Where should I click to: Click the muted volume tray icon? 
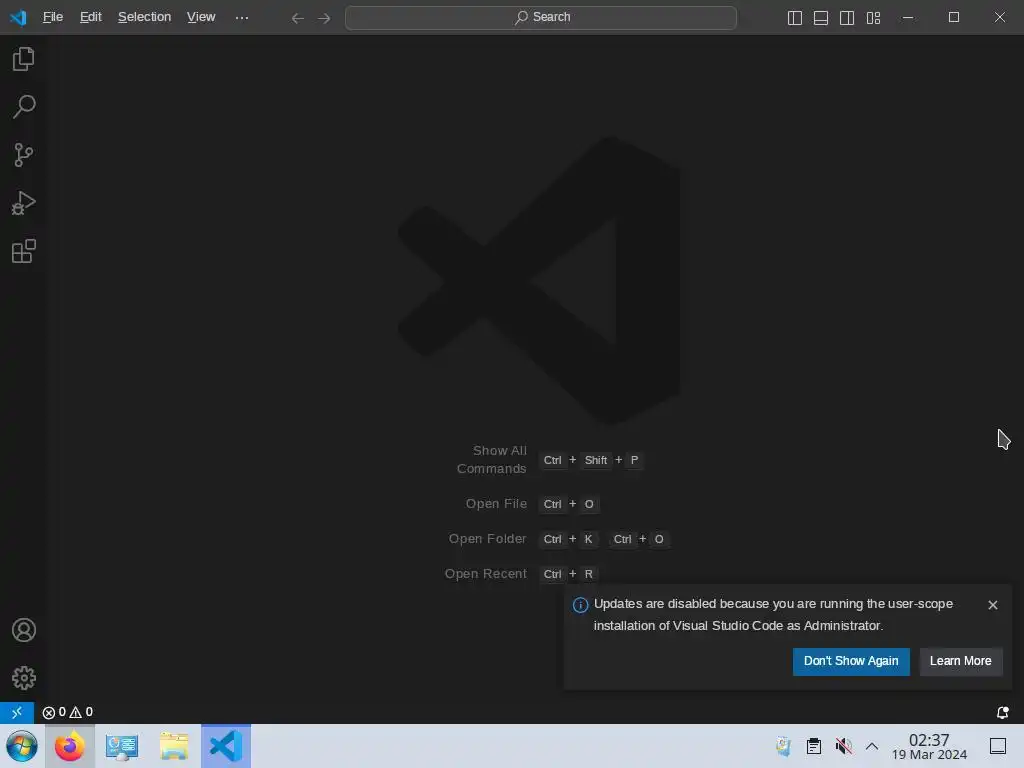[x=843, y=746]
